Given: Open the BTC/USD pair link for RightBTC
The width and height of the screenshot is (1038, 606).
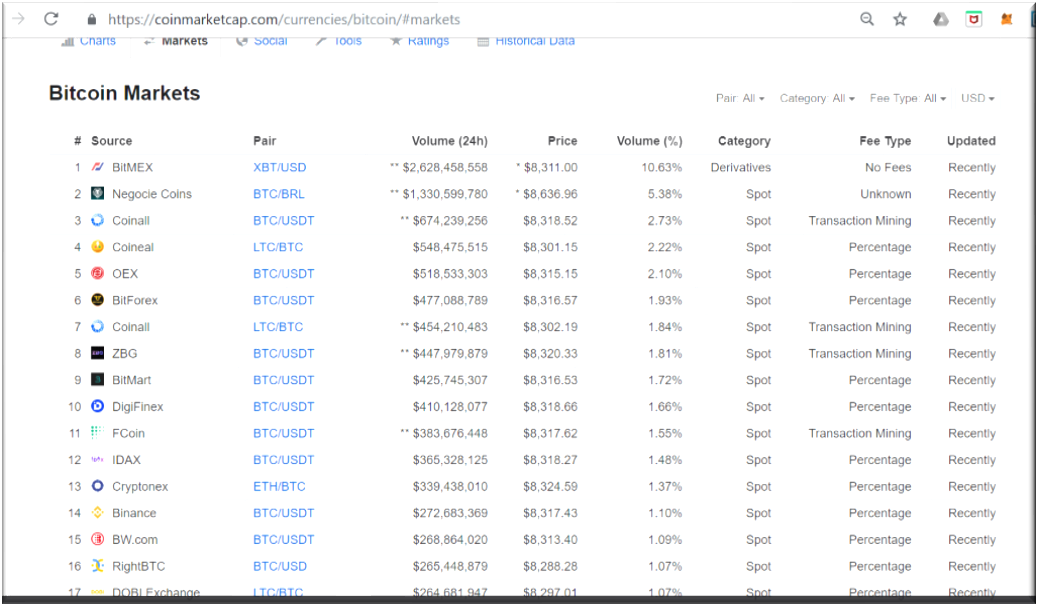Looking at the screenshot, I should (x=280, y=566).
